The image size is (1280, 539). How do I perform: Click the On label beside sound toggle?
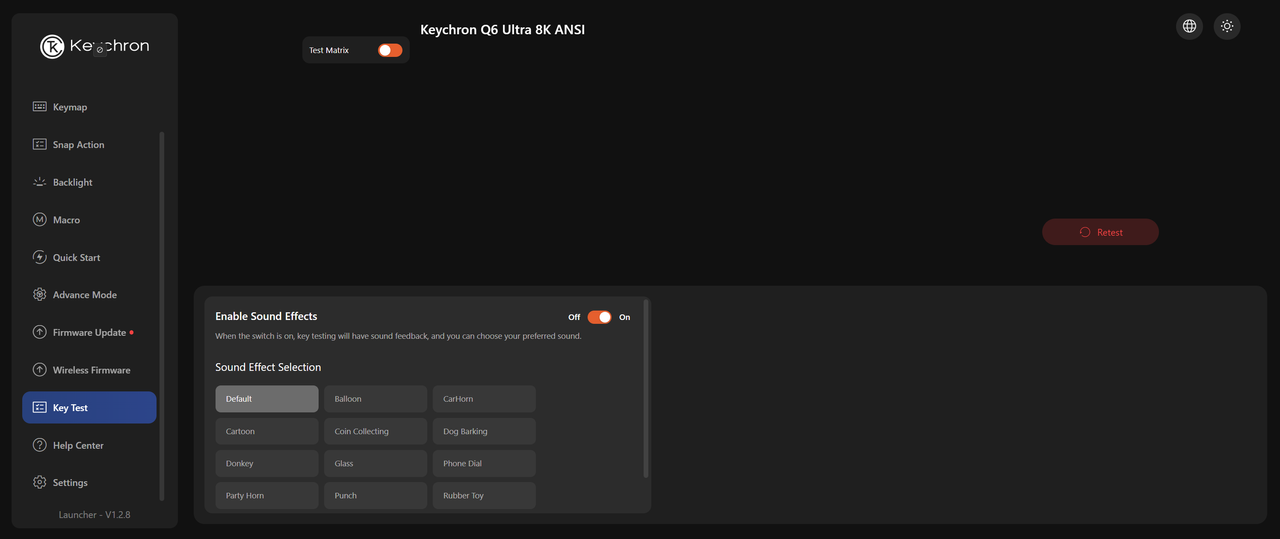(625, 317)
